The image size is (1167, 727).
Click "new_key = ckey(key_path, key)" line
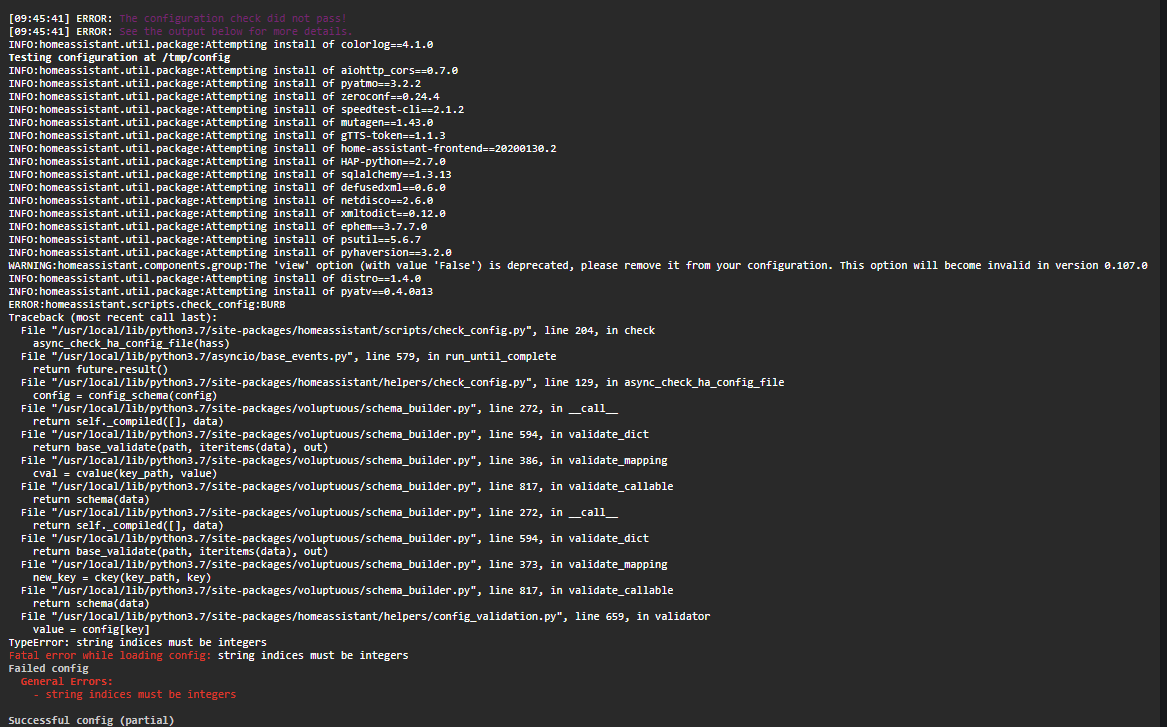[x=122, y=577]
